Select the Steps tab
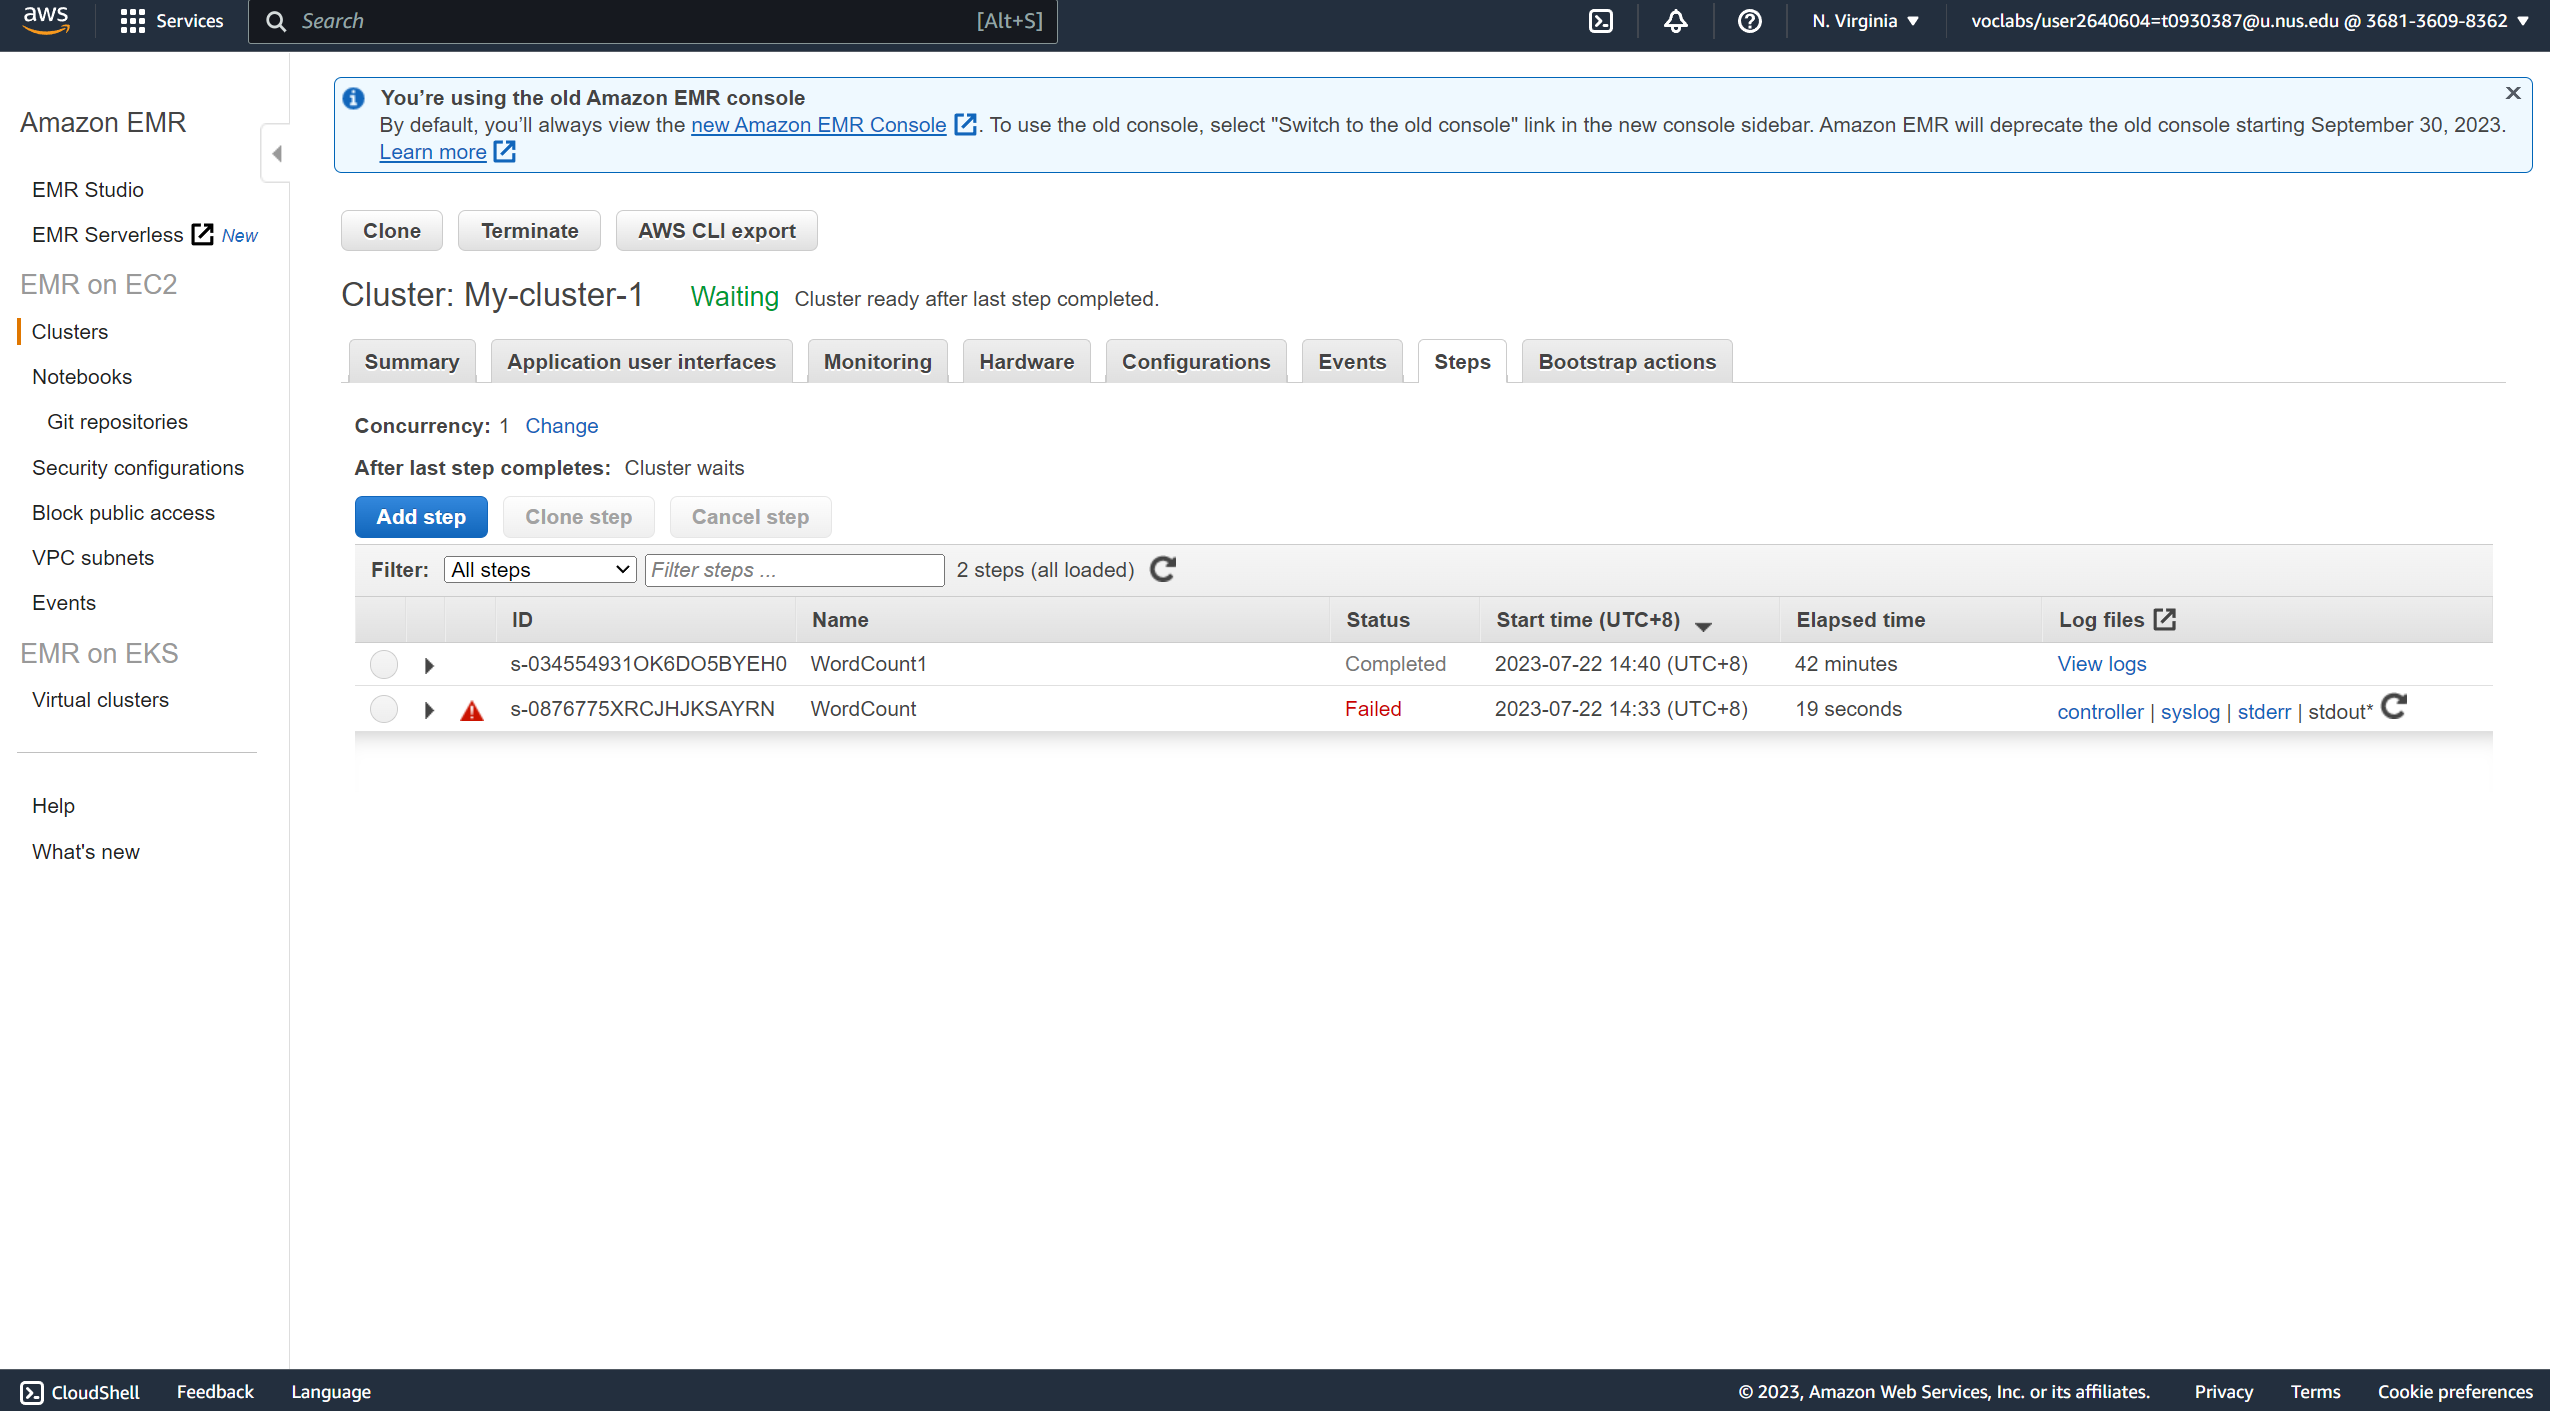This screenshot has width=2550, height=1411. [x=1462, y=362]
